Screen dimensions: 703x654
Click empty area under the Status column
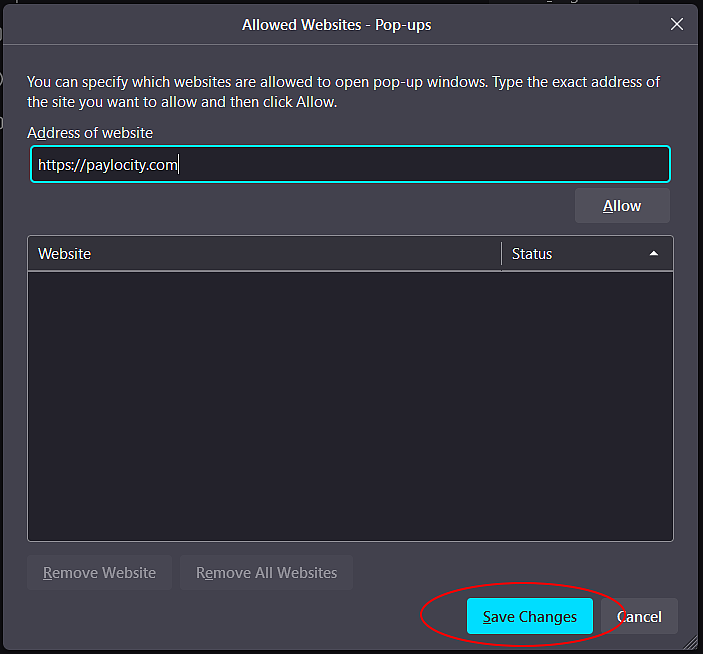click(x=586, y=400)
